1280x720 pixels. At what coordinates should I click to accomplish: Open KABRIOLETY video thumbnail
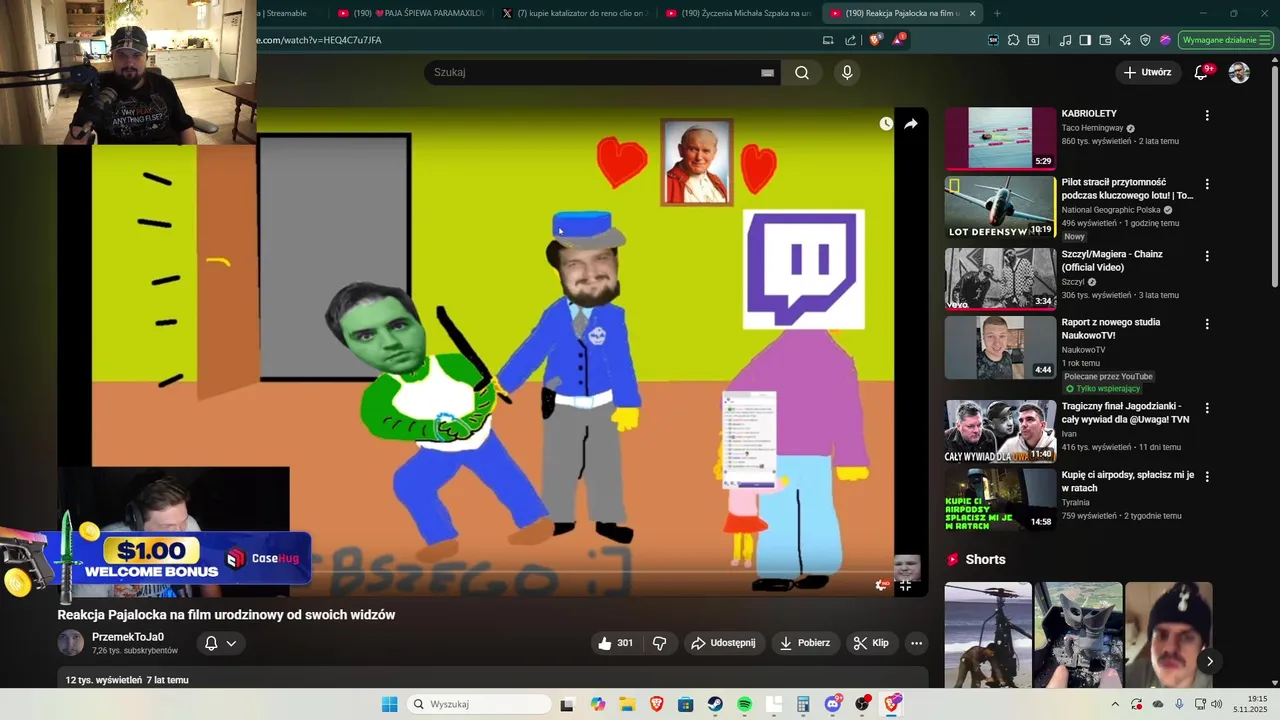coord(1000,138)
